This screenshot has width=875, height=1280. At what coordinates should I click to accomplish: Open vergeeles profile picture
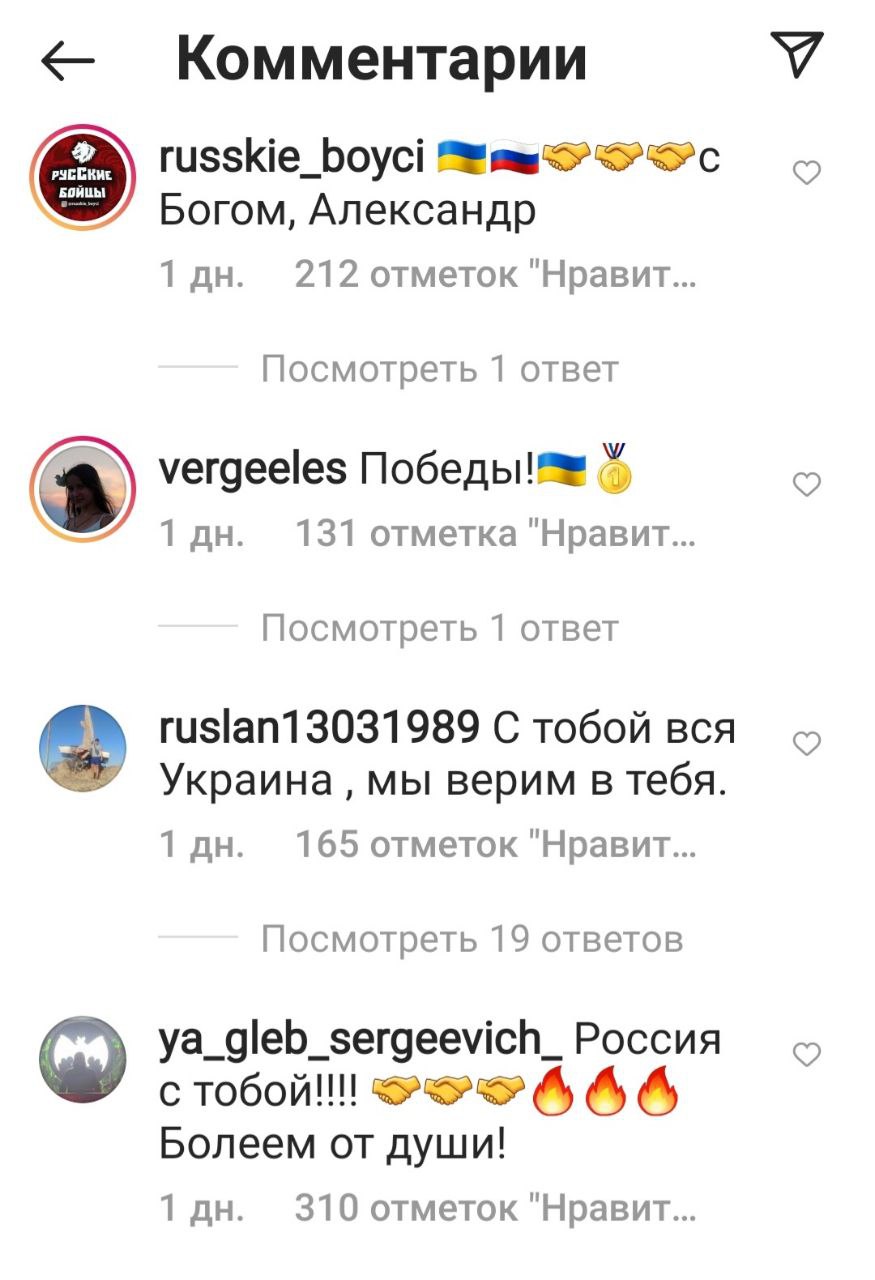84,488
